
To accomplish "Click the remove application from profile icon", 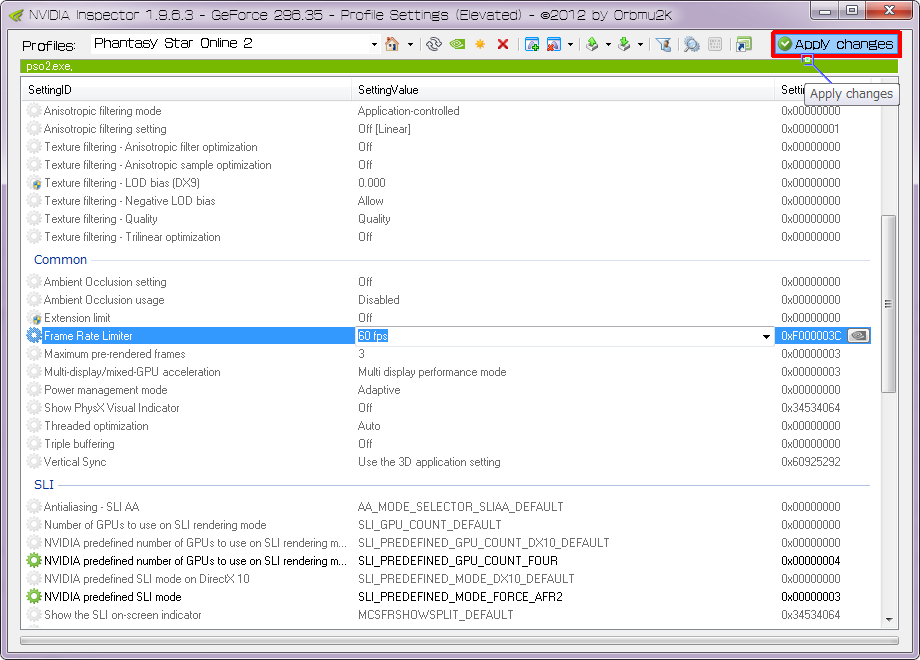I will 553,44.
